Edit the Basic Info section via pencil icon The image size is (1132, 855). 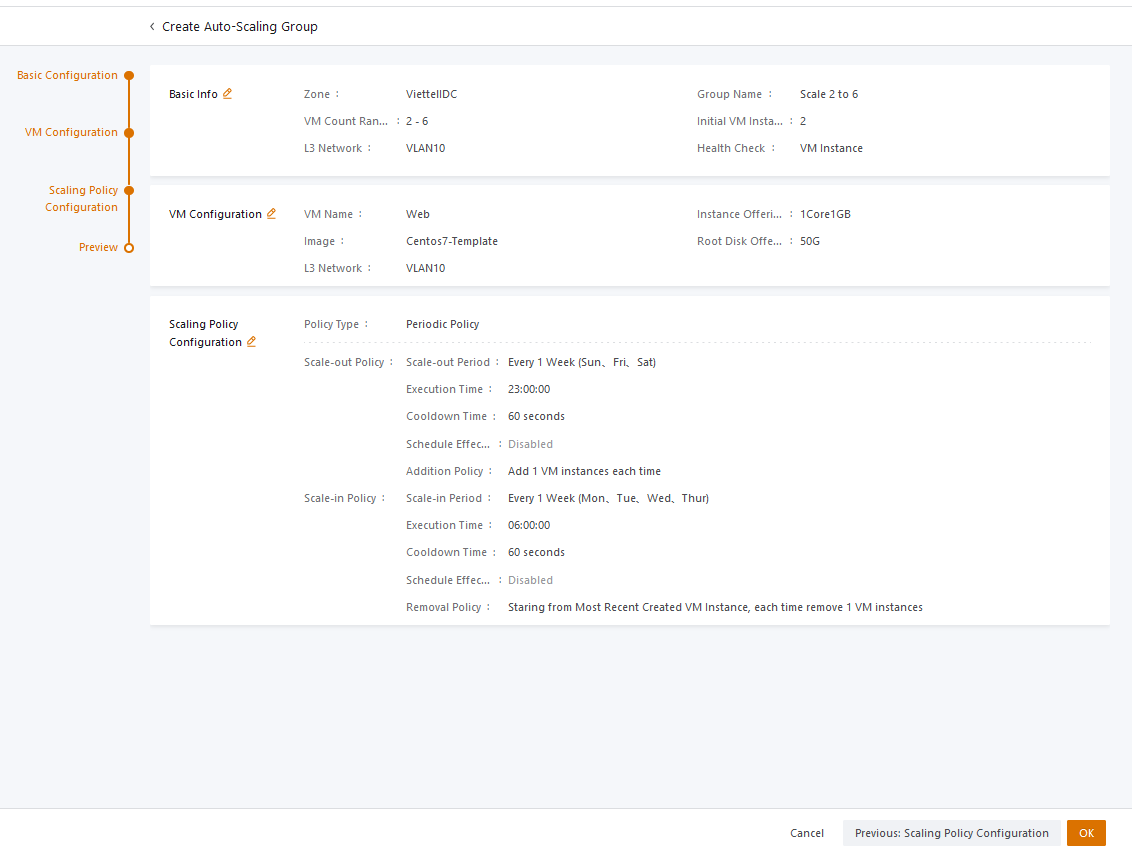[x=227, y=94]
